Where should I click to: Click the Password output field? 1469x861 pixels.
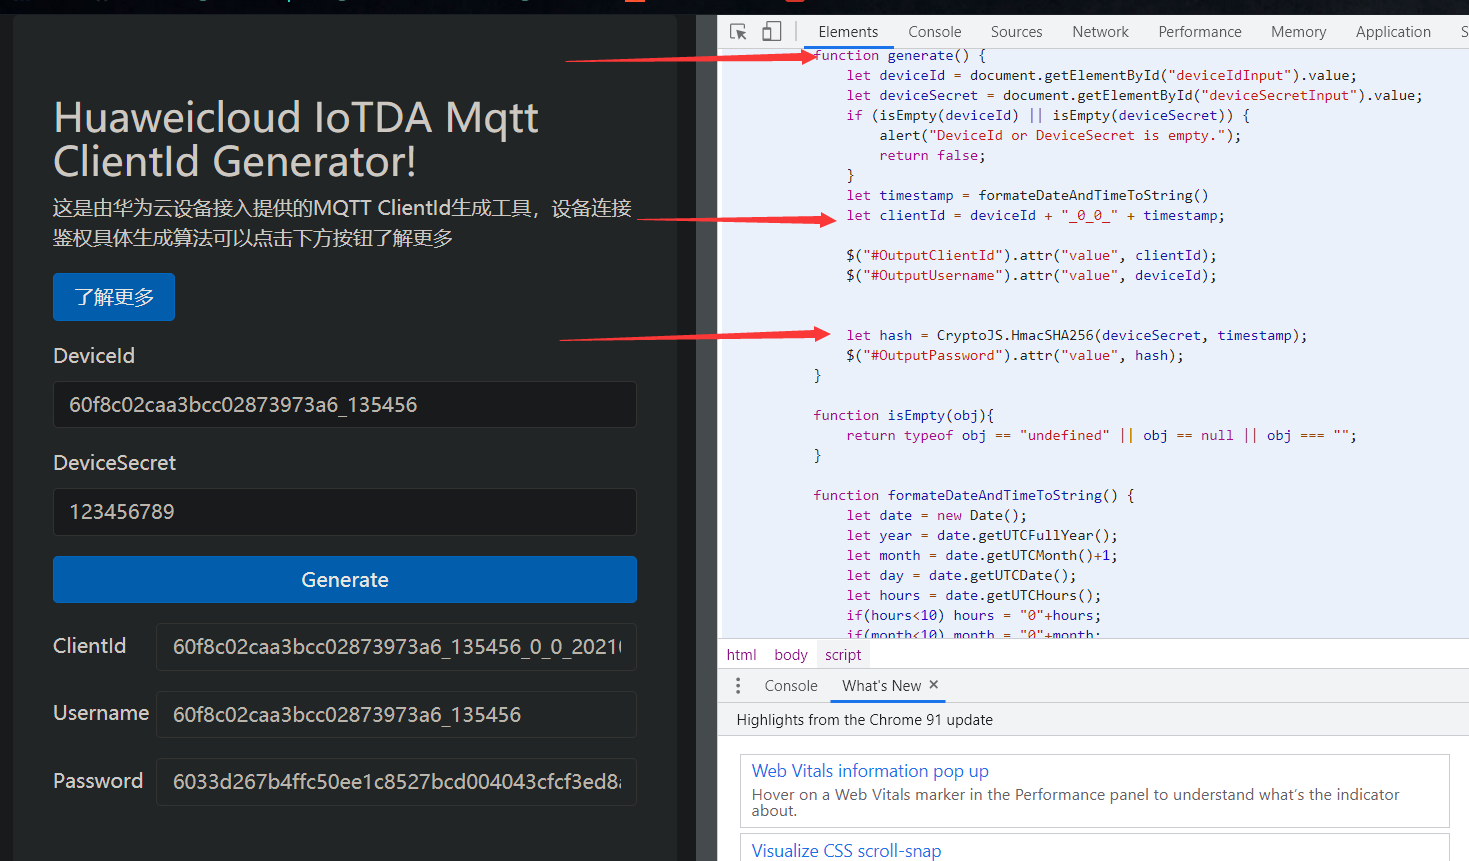tap(397, 782)
